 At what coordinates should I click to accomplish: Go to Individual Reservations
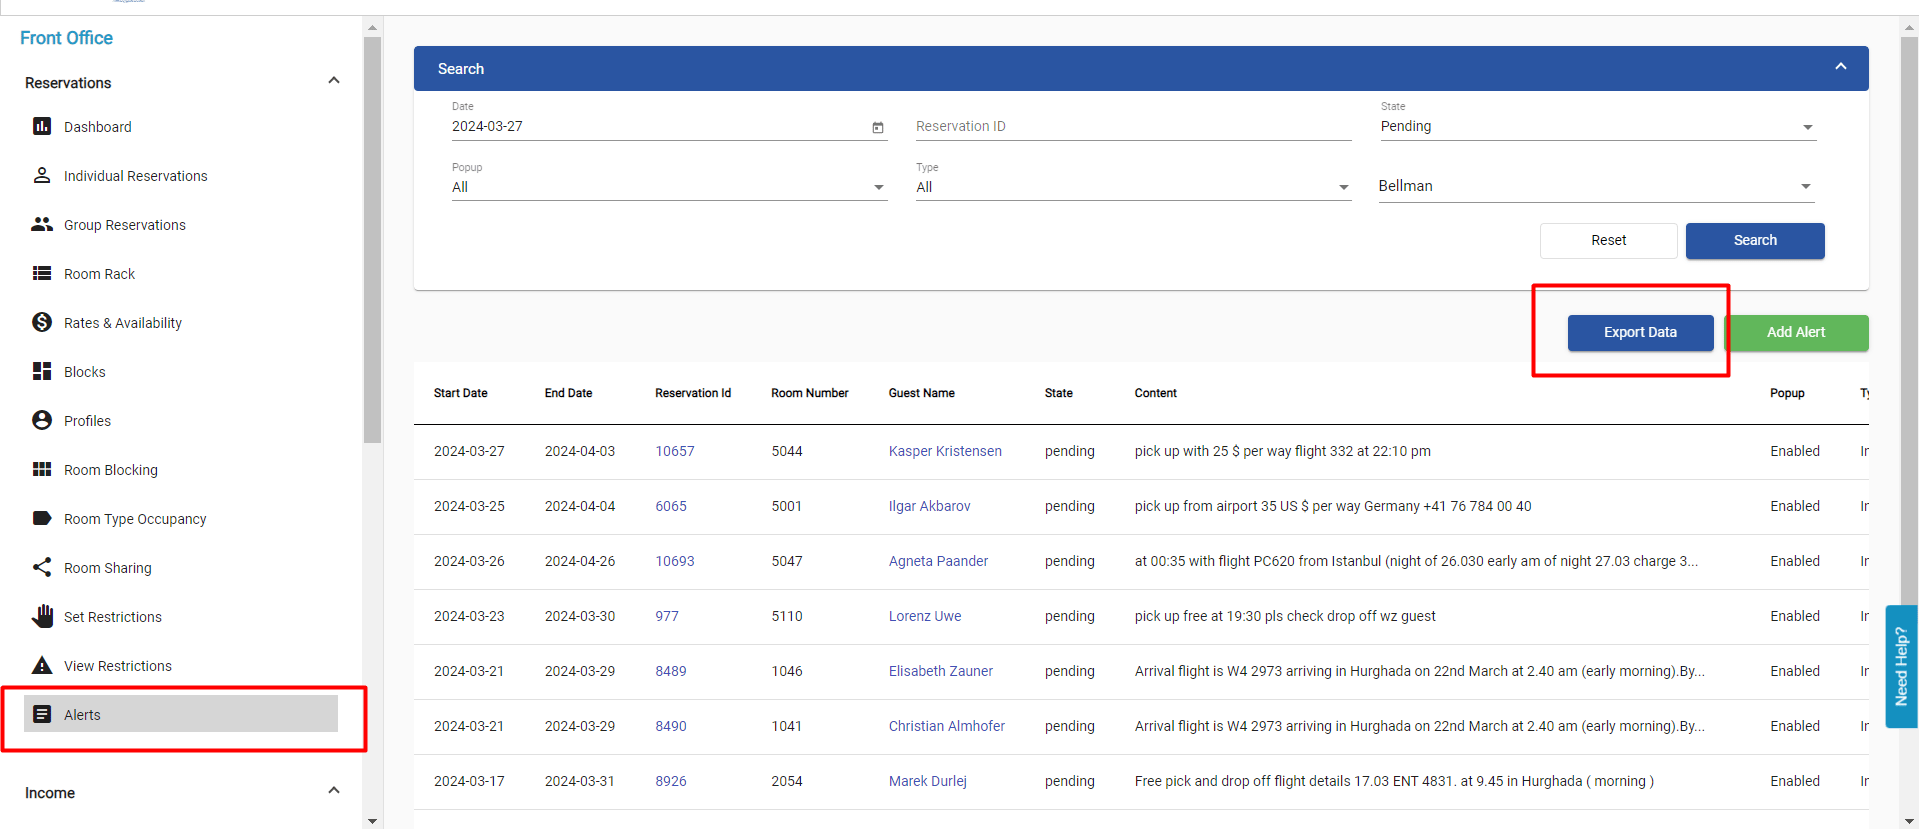pyautogui.click(x=136, y=176)
